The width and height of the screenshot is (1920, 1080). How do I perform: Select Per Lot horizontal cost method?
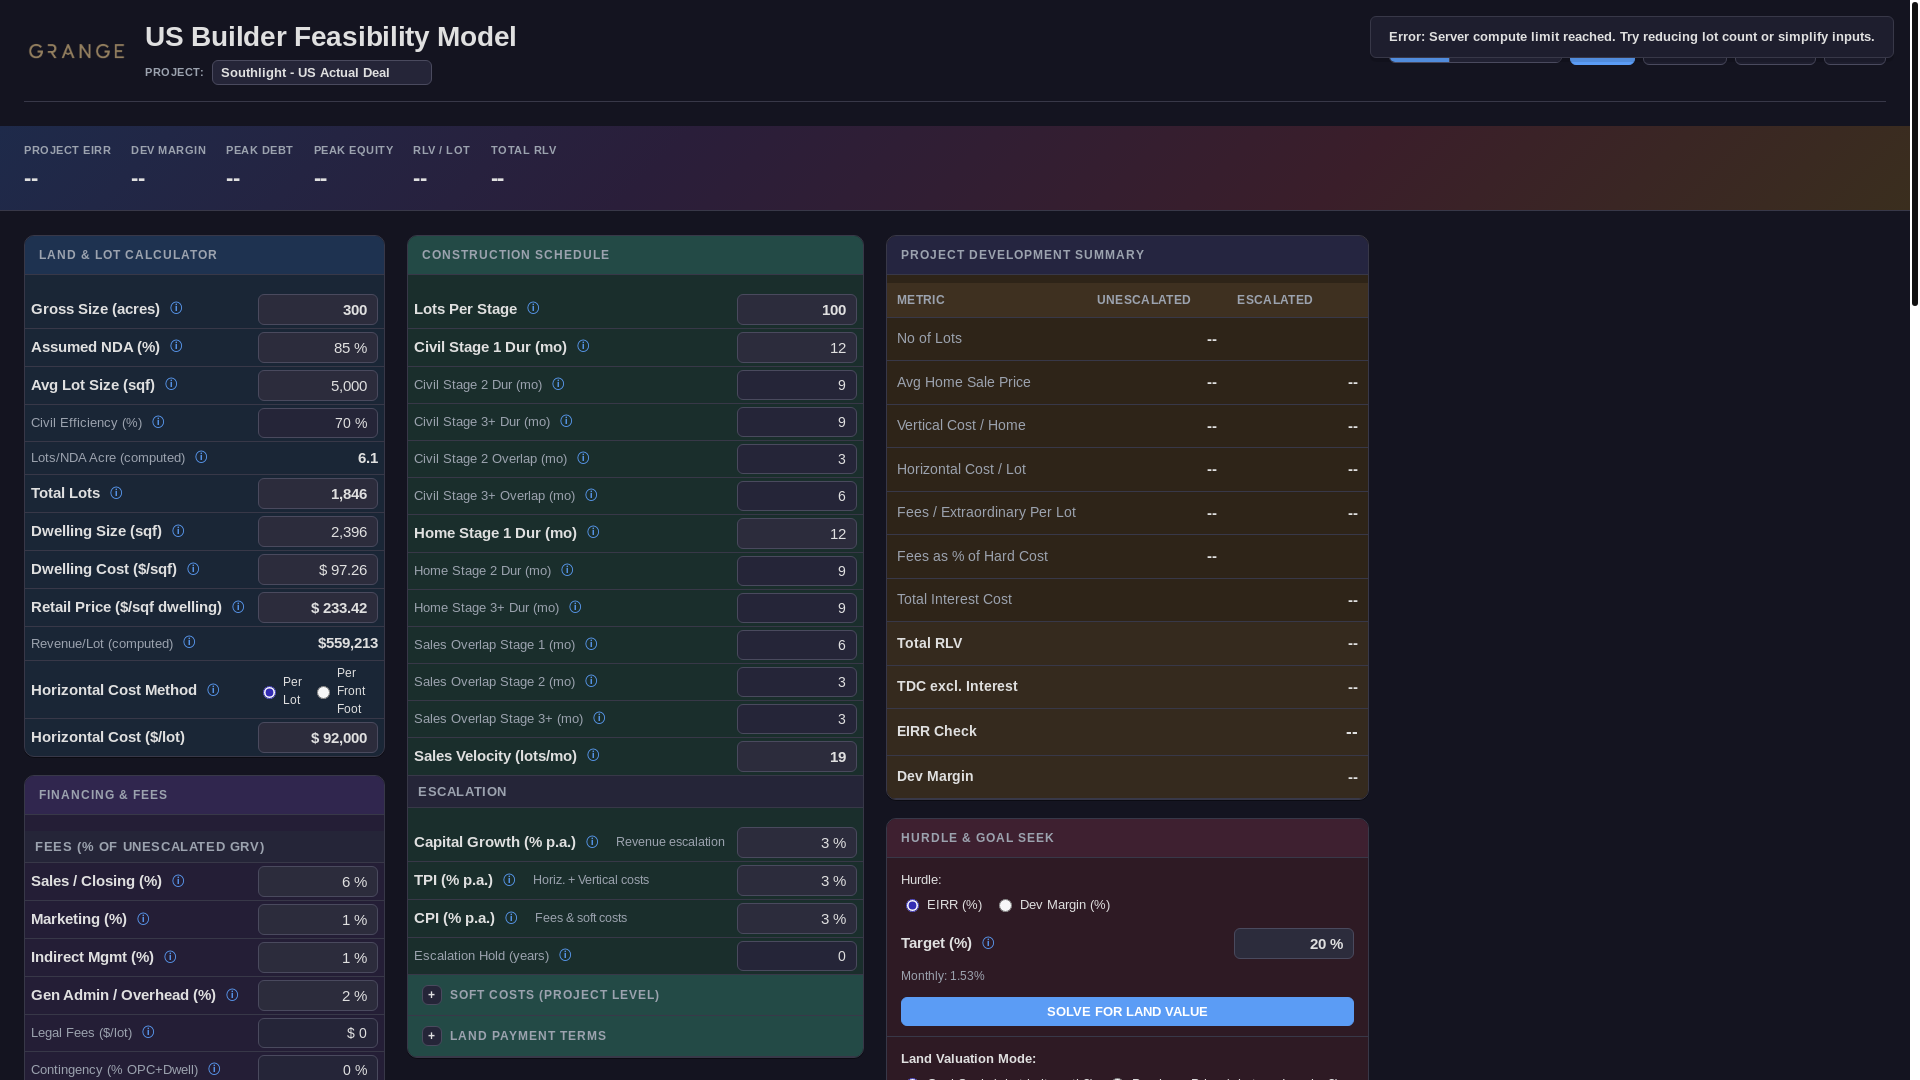(x=269, y=692)
